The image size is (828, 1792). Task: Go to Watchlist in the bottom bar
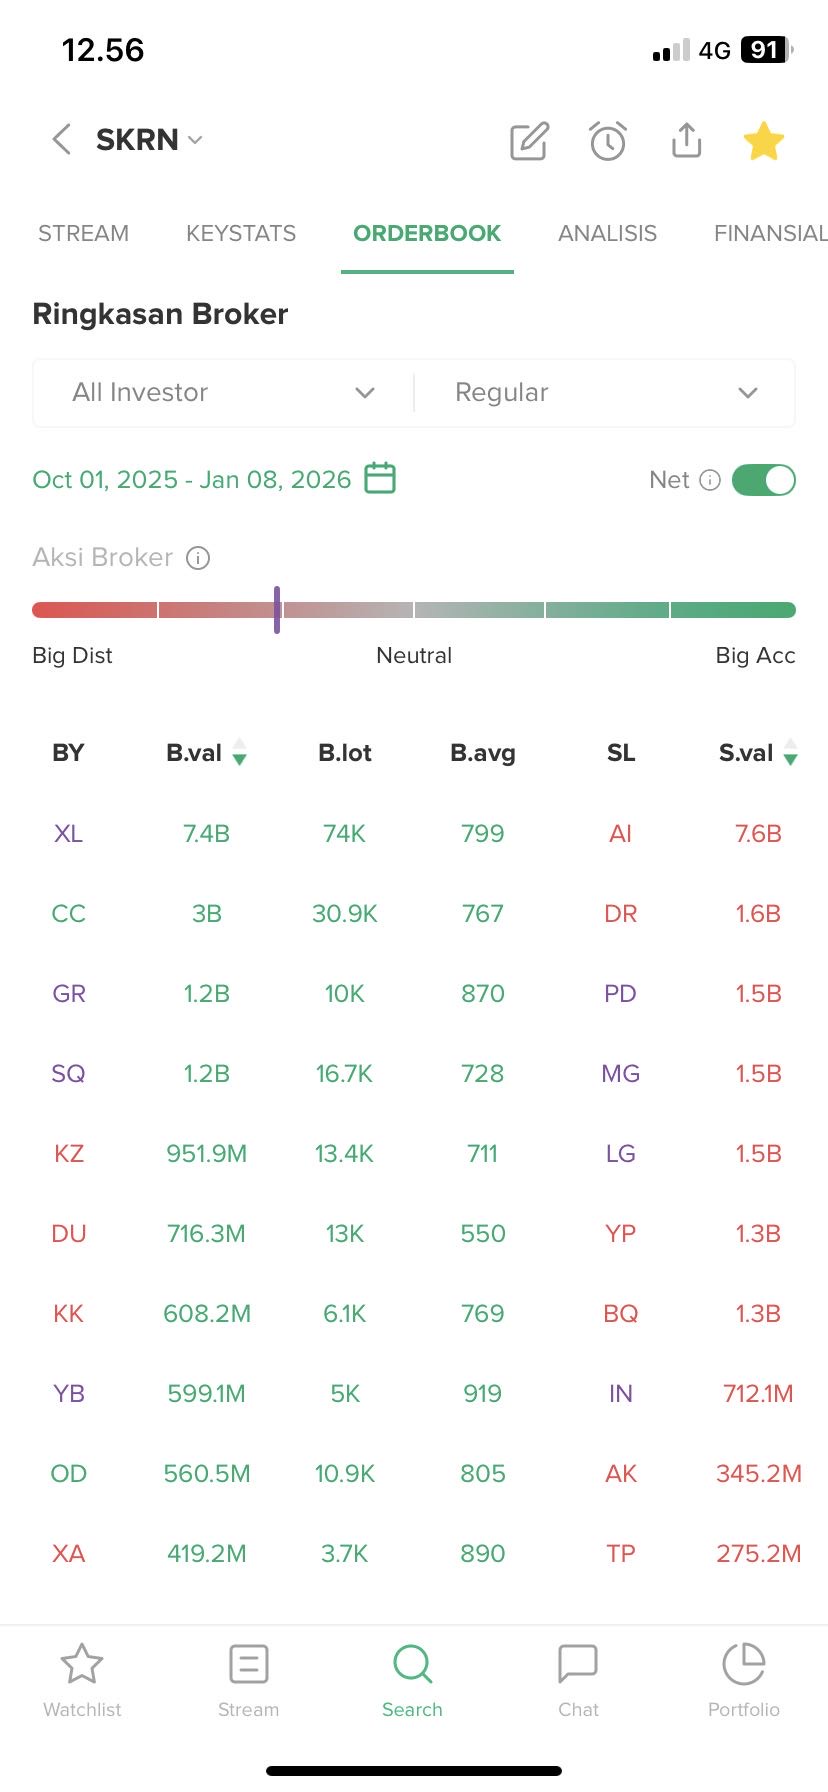point(82,1664)
